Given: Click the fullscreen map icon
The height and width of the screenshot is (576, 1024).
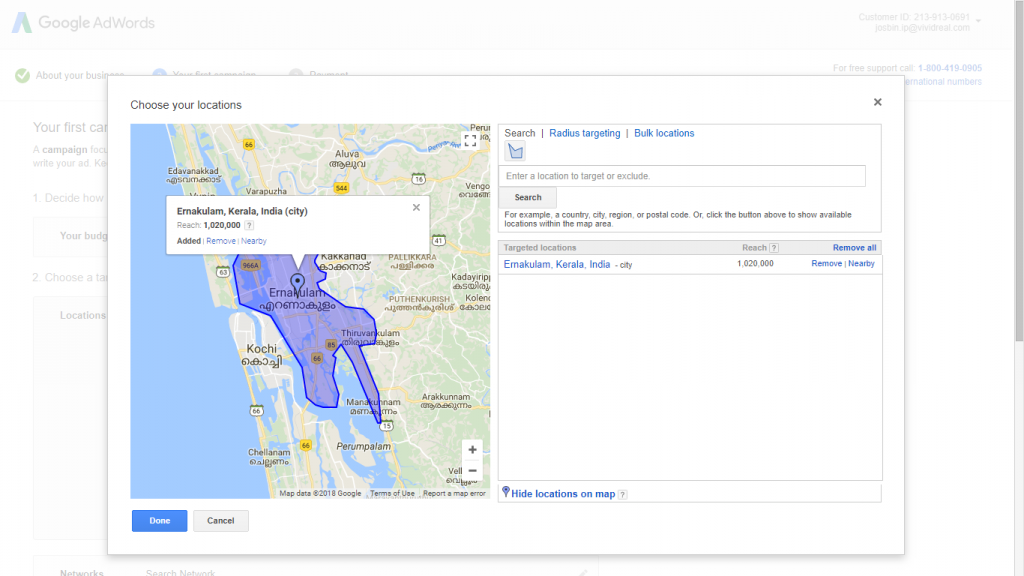Looking at the screenshot, I should click(470, 141).
